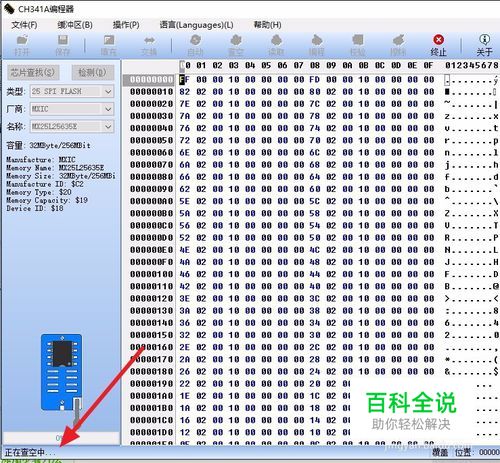The height and width of the screenshot is (463, 500).
Task: Click the 检测(D) detect button
Action: click(x=92, y=72)
